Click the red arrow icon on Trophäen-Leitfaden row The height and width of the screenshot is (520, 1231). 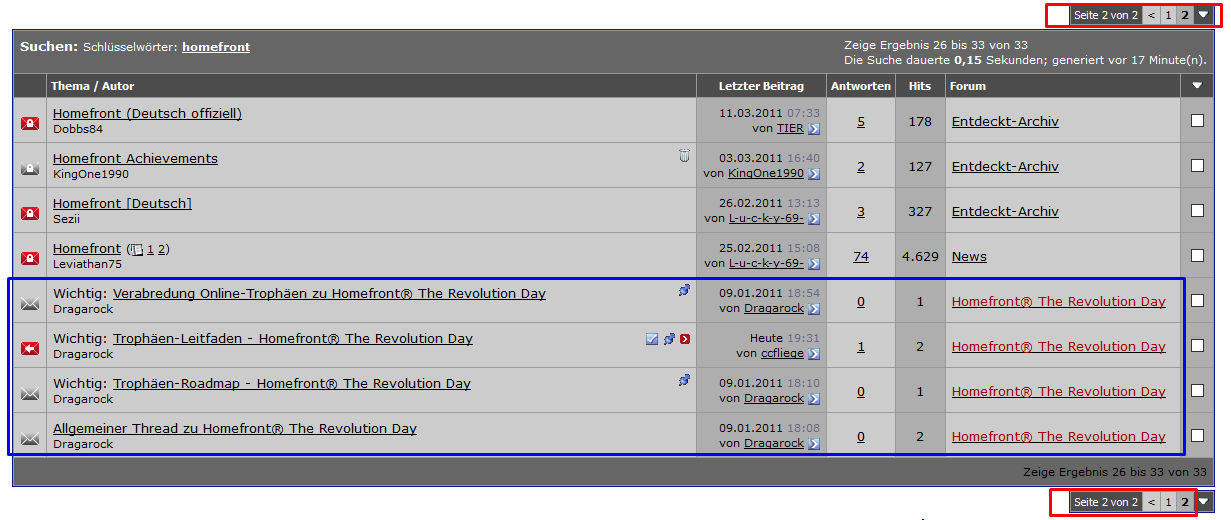click(x=685, y=340)
